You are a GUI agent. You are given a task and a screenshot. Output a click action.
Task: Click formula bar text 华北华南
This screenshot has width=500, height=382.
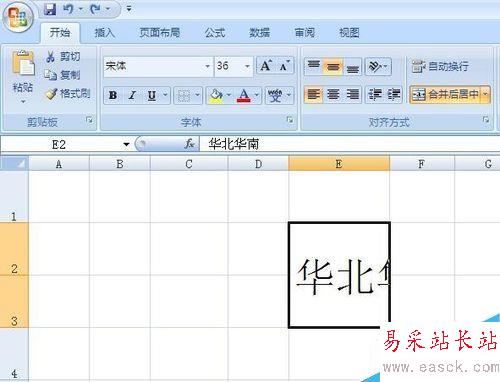pos(233,144)
